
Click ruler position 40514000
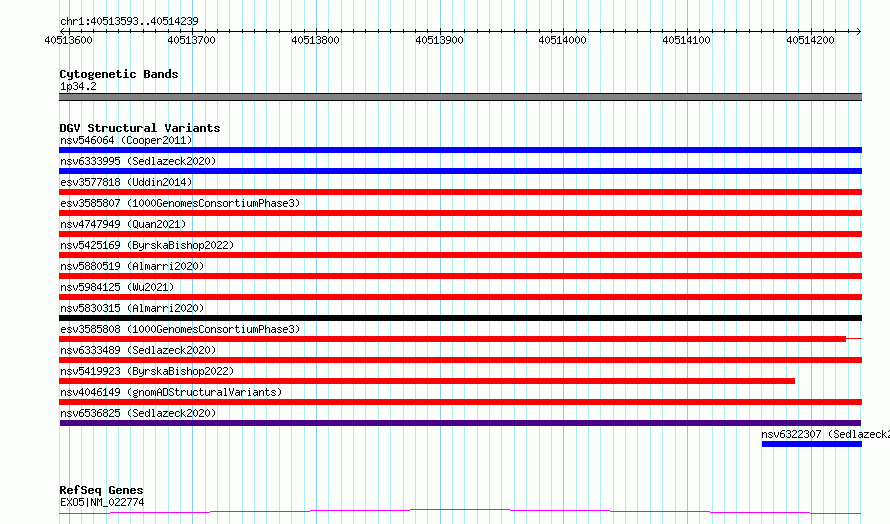point(562,40)
